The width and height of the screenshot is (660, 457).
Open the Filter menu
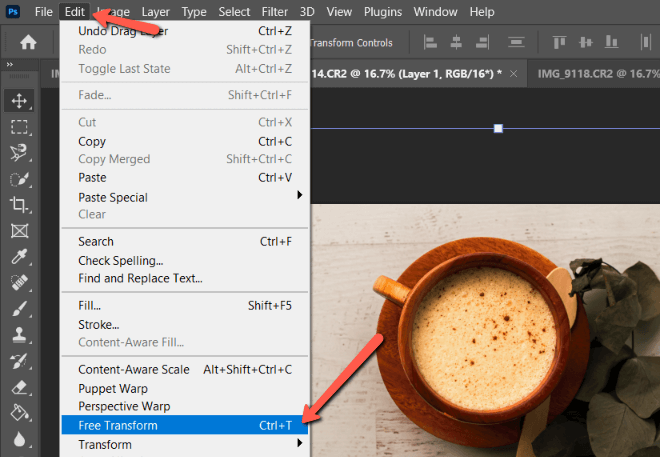point(274,12)
